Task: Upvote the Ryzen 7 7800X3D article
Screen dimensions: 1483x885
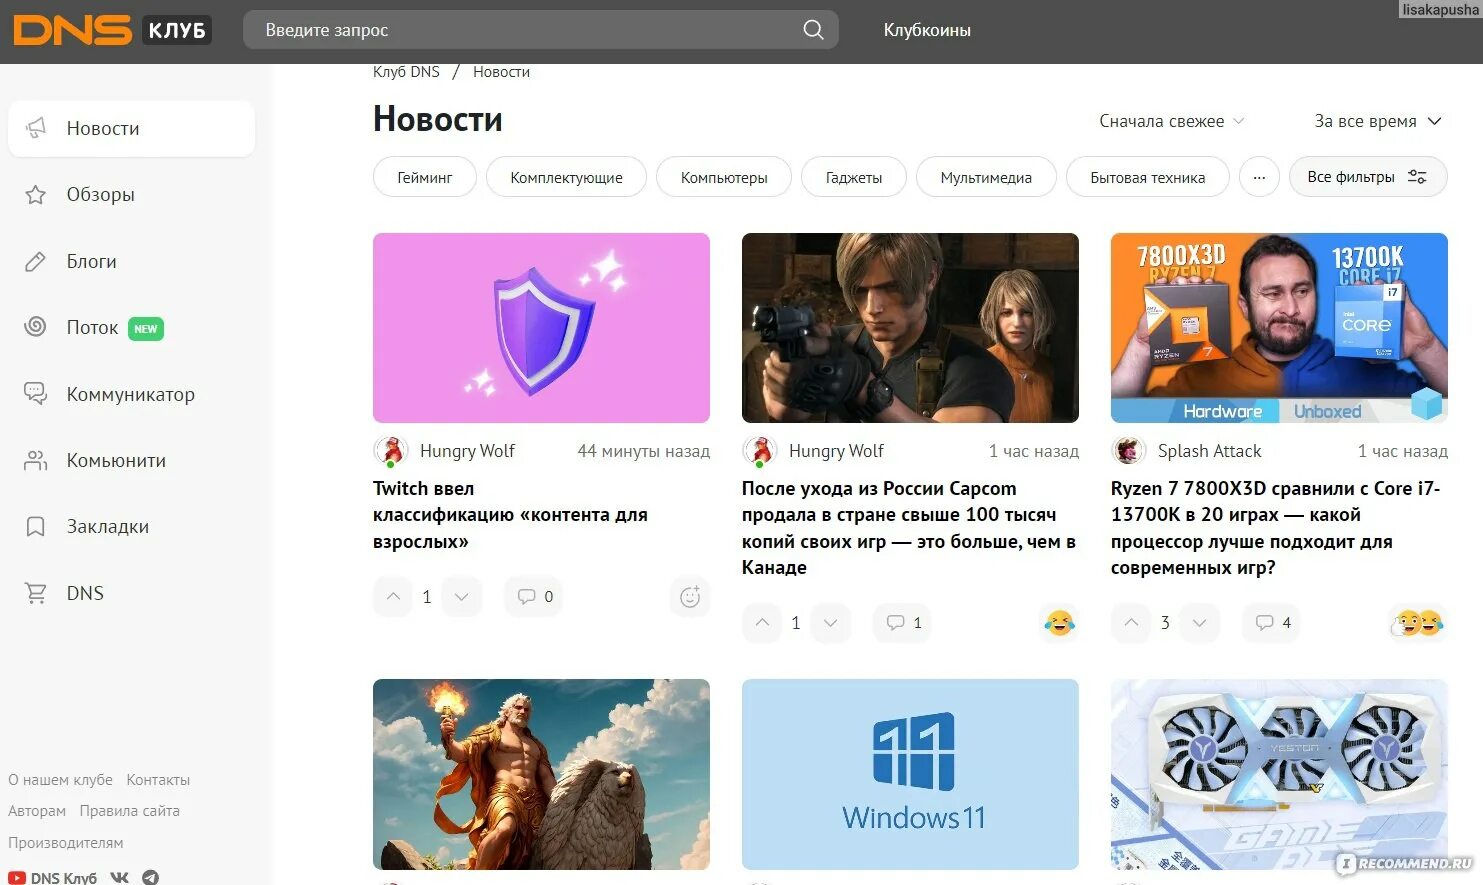Action: (x=1131, y=623)
